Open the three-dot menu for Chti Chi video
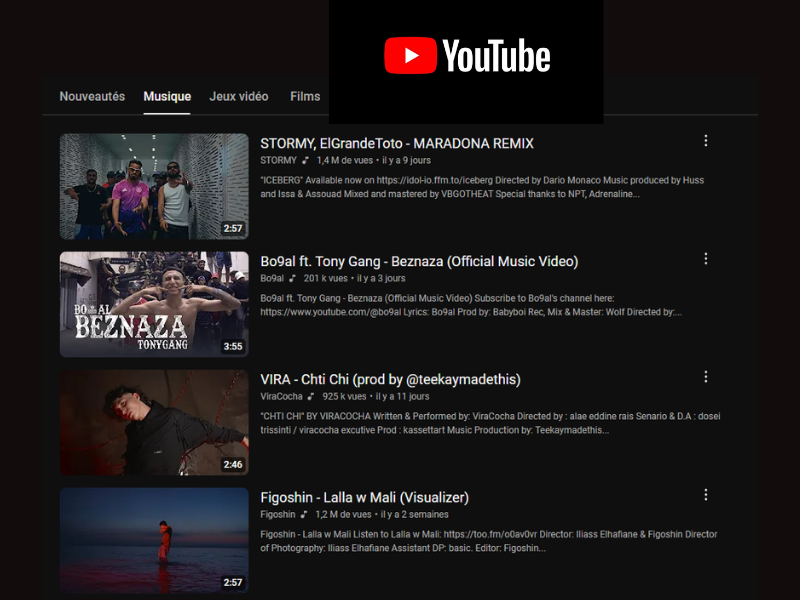 coord(706,377)
